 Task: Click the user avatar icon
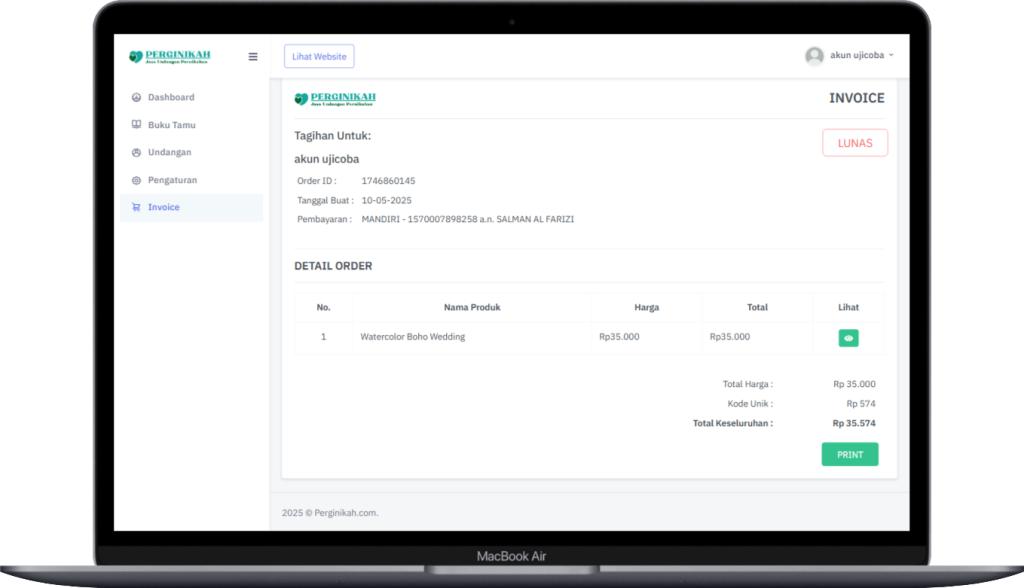pyautogui.click(x=814, y=56)
